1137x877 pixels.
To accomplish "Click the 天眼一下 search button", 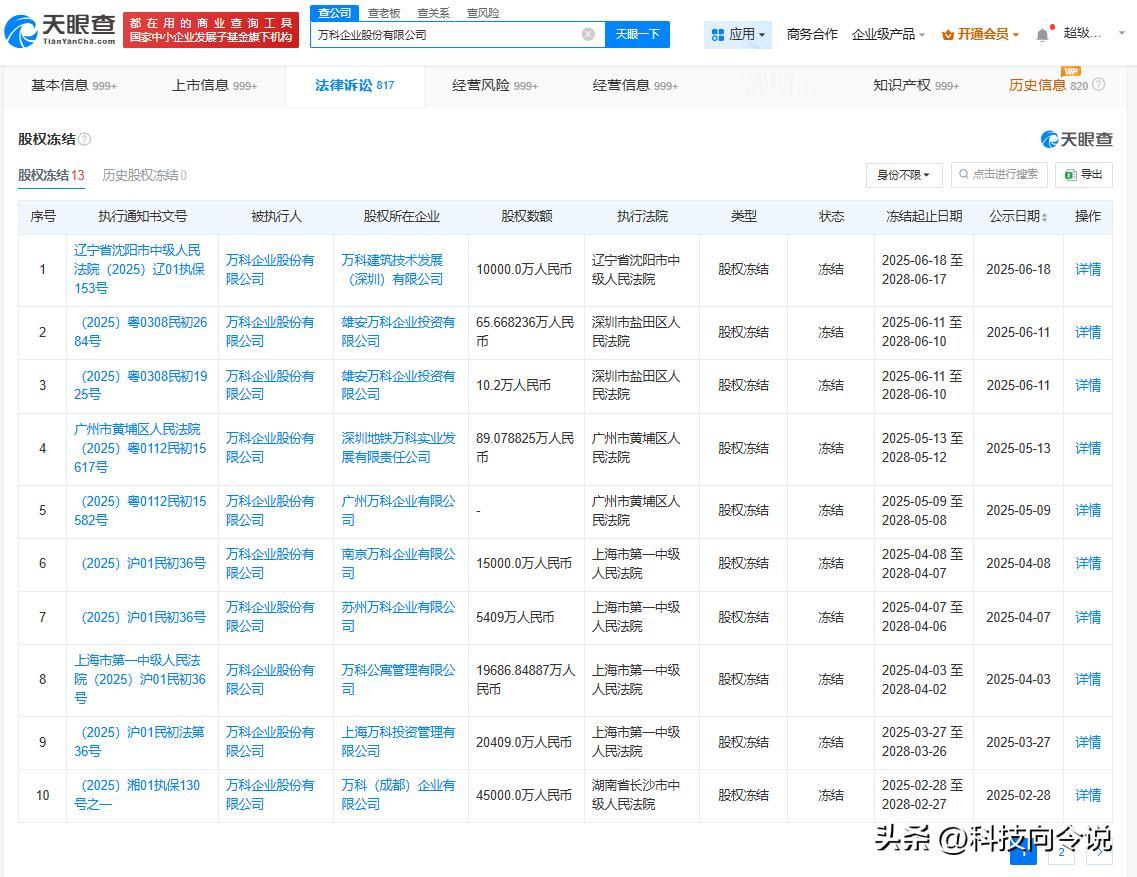I will [637, 34].
